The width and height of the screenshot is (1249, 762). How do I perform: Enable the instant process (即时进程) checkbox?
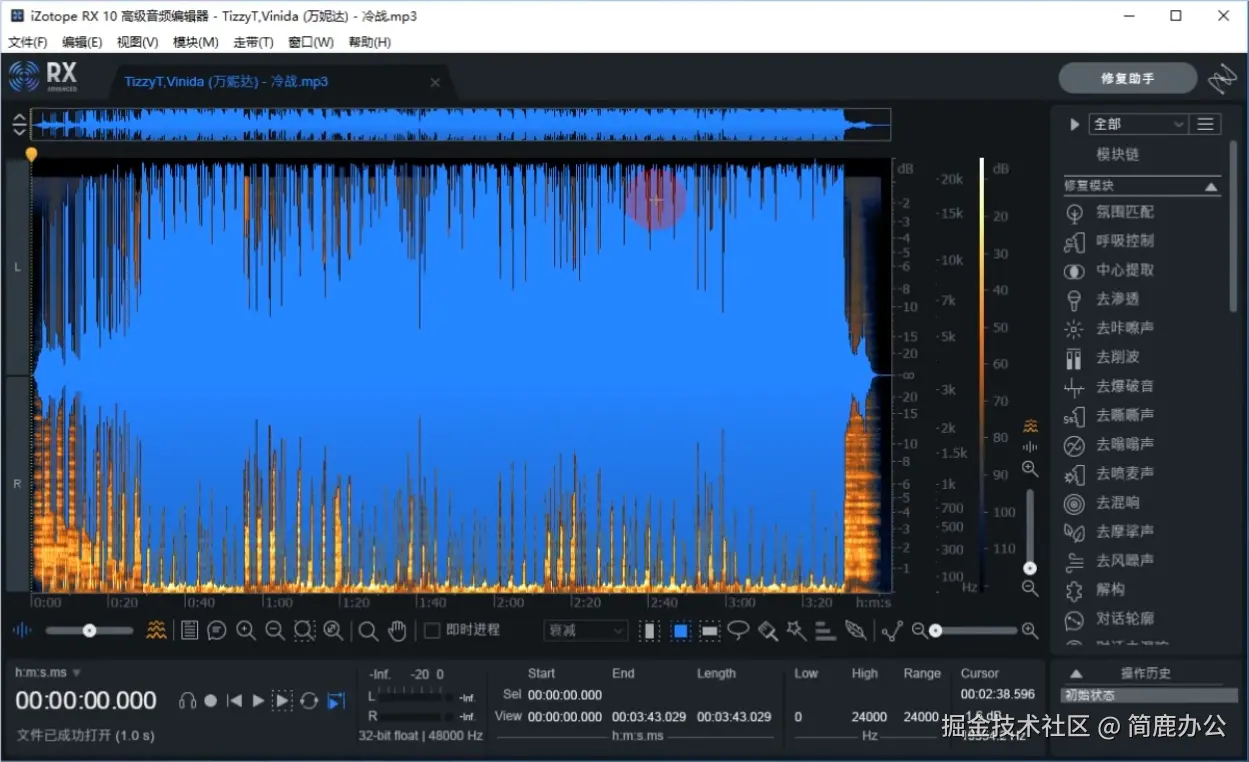coord(432,630)
